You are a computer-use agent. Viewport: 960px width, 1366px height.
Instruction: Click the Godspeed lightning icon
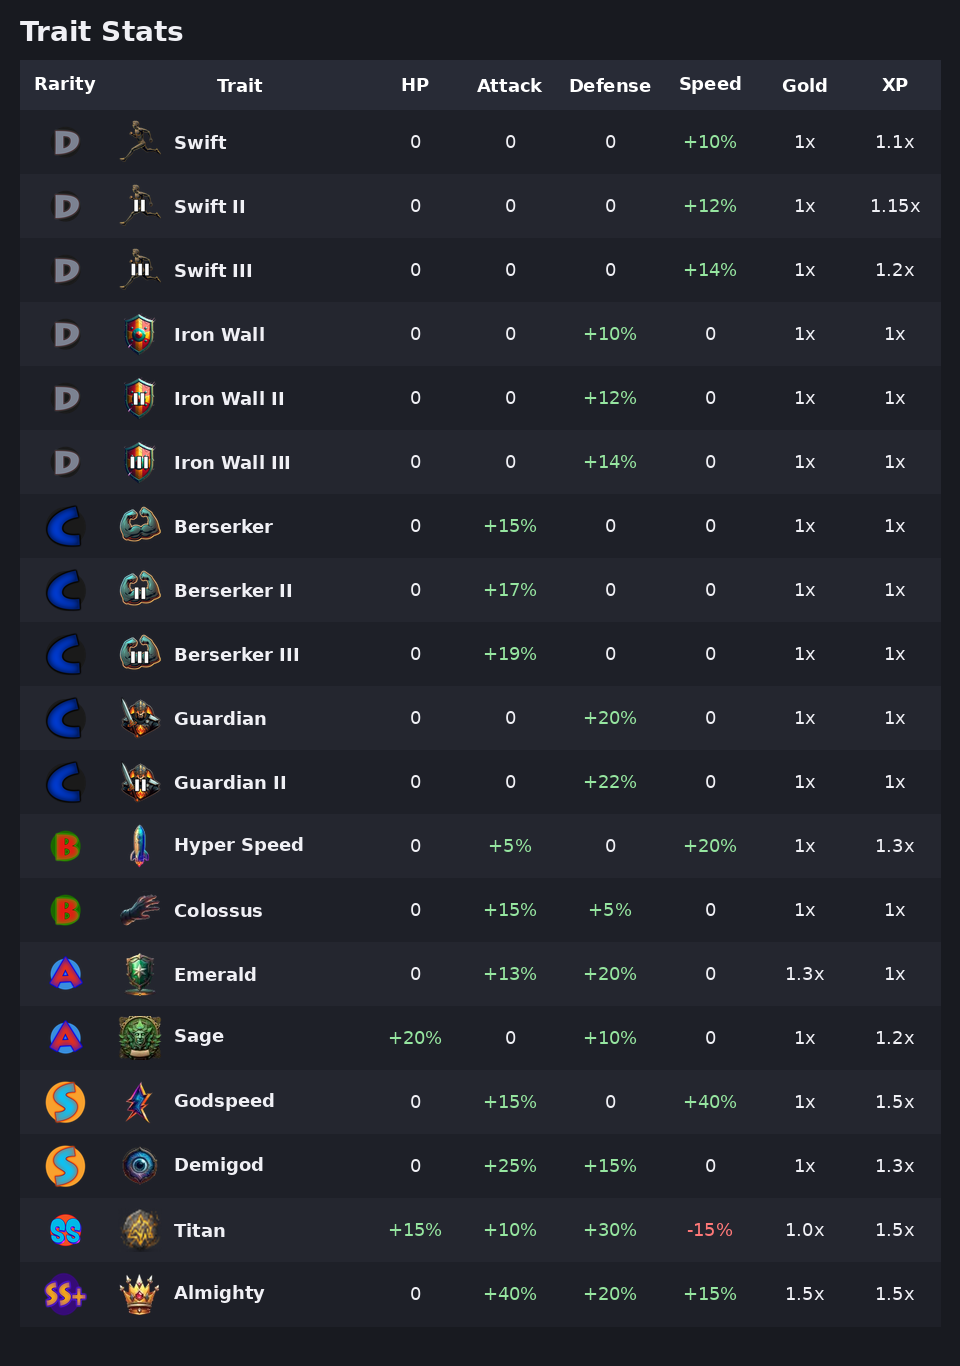(140, 1102)
